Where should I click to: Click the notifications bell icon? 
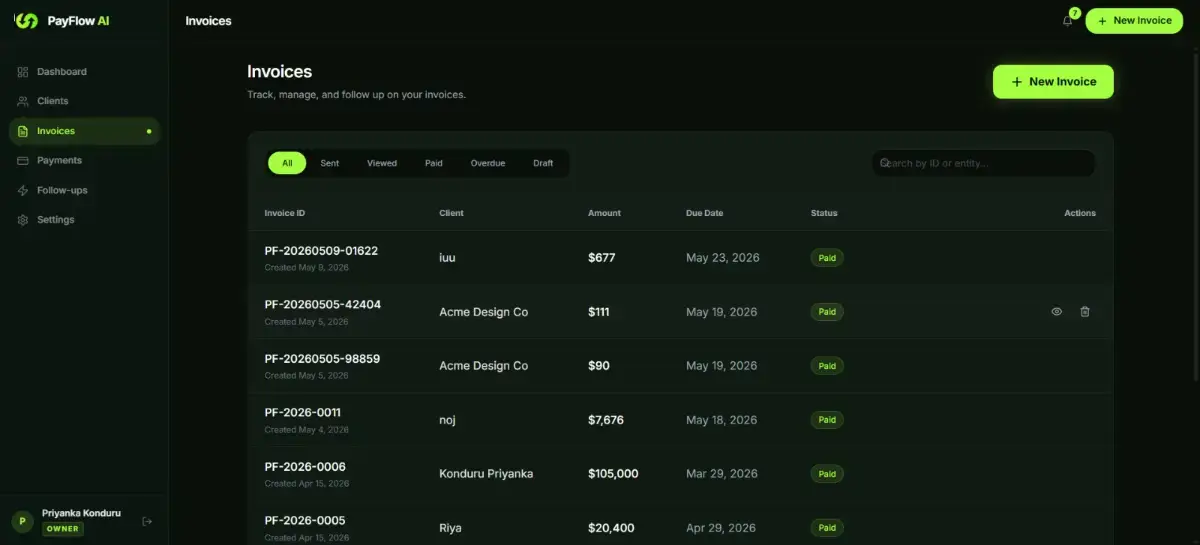tap(1067, 21)
